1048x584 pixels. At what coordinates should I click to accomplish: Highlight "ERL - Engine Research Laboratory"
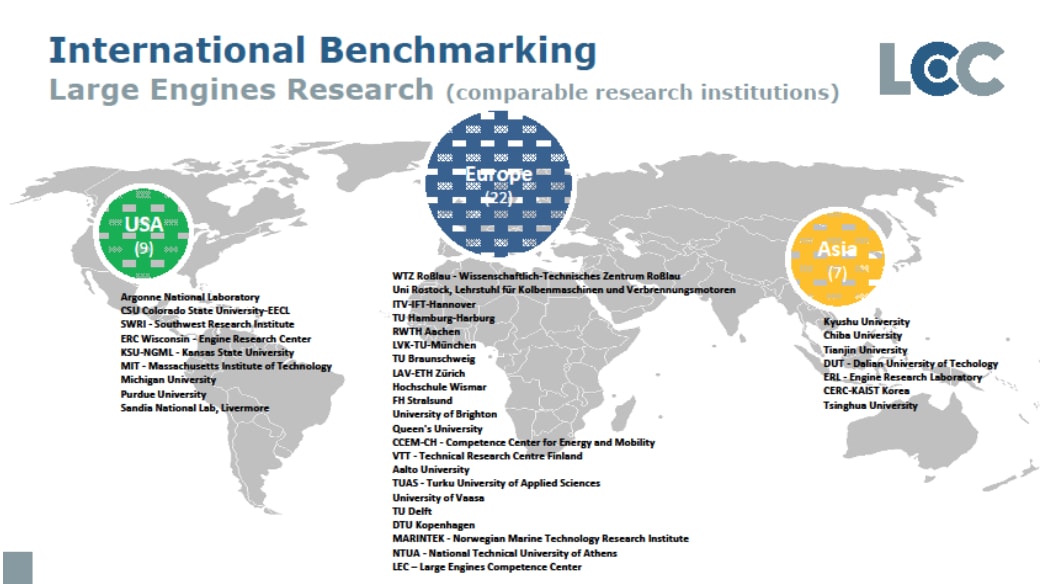click(x=902, y=378)
